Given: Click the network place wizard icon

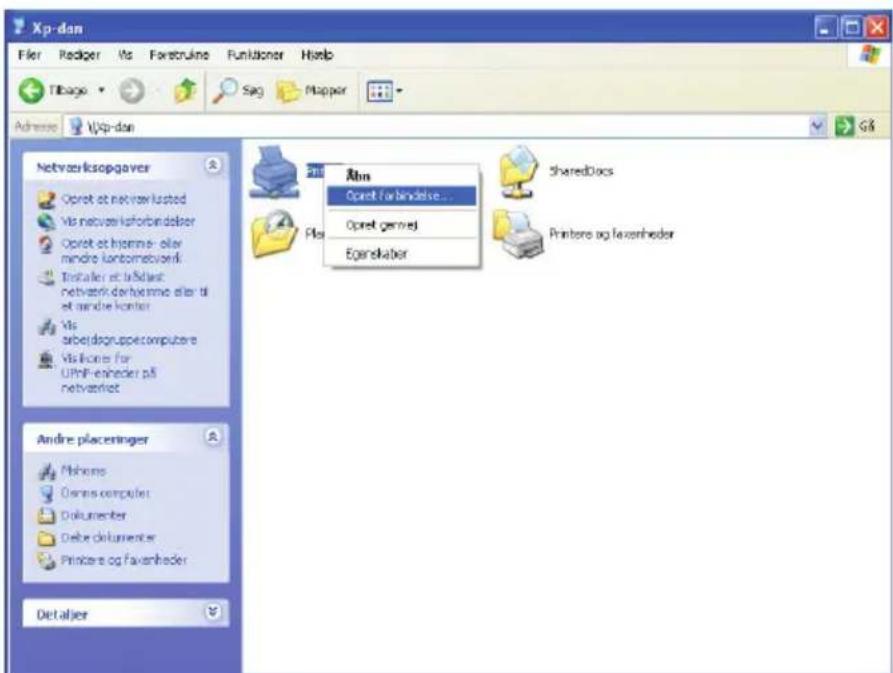Looking at the screenshot, I should point(47,200).
